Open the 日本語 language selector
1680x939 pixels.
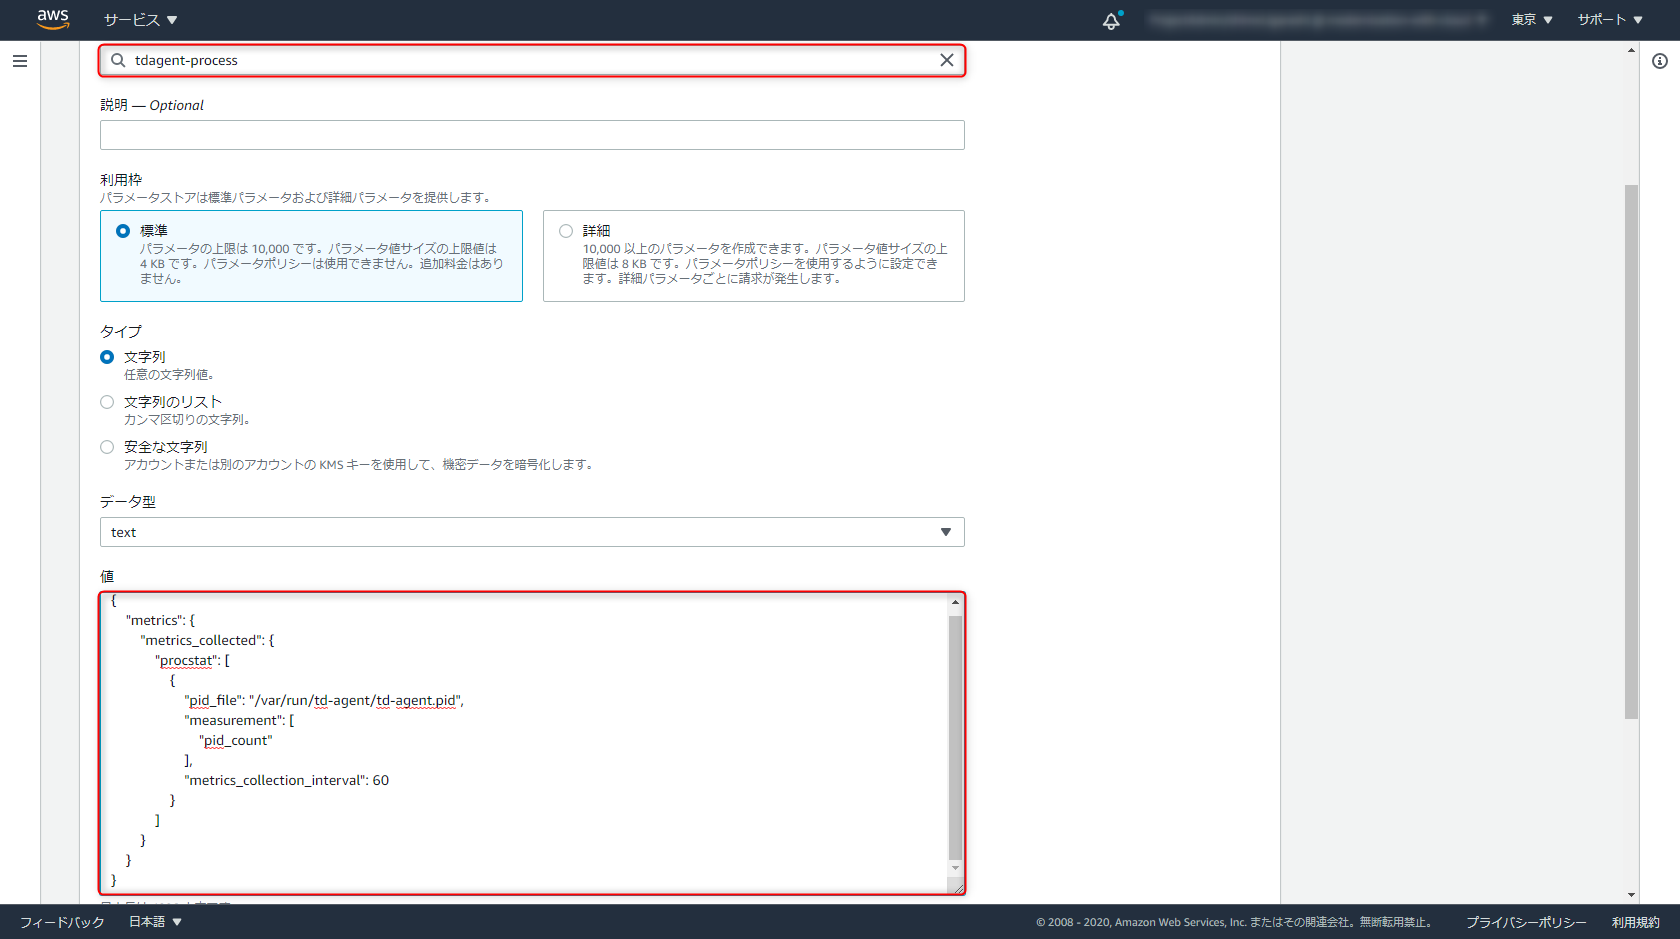click(x=155, y=922)
